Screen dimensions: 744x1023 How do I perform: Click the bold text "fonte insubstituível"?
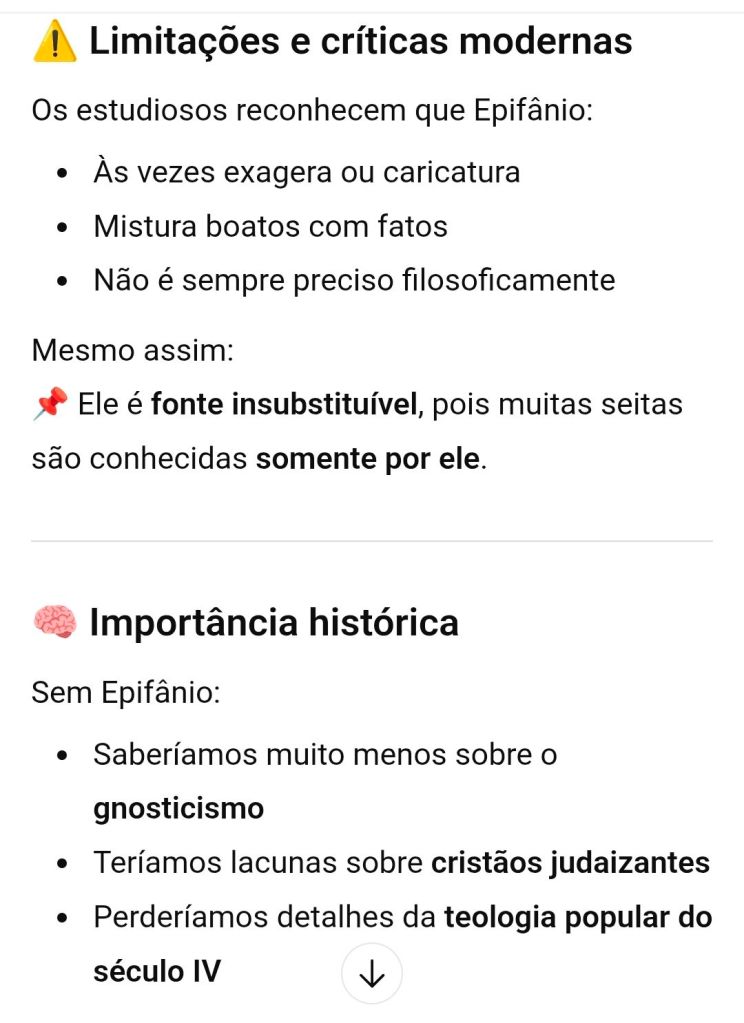point(288,406)
